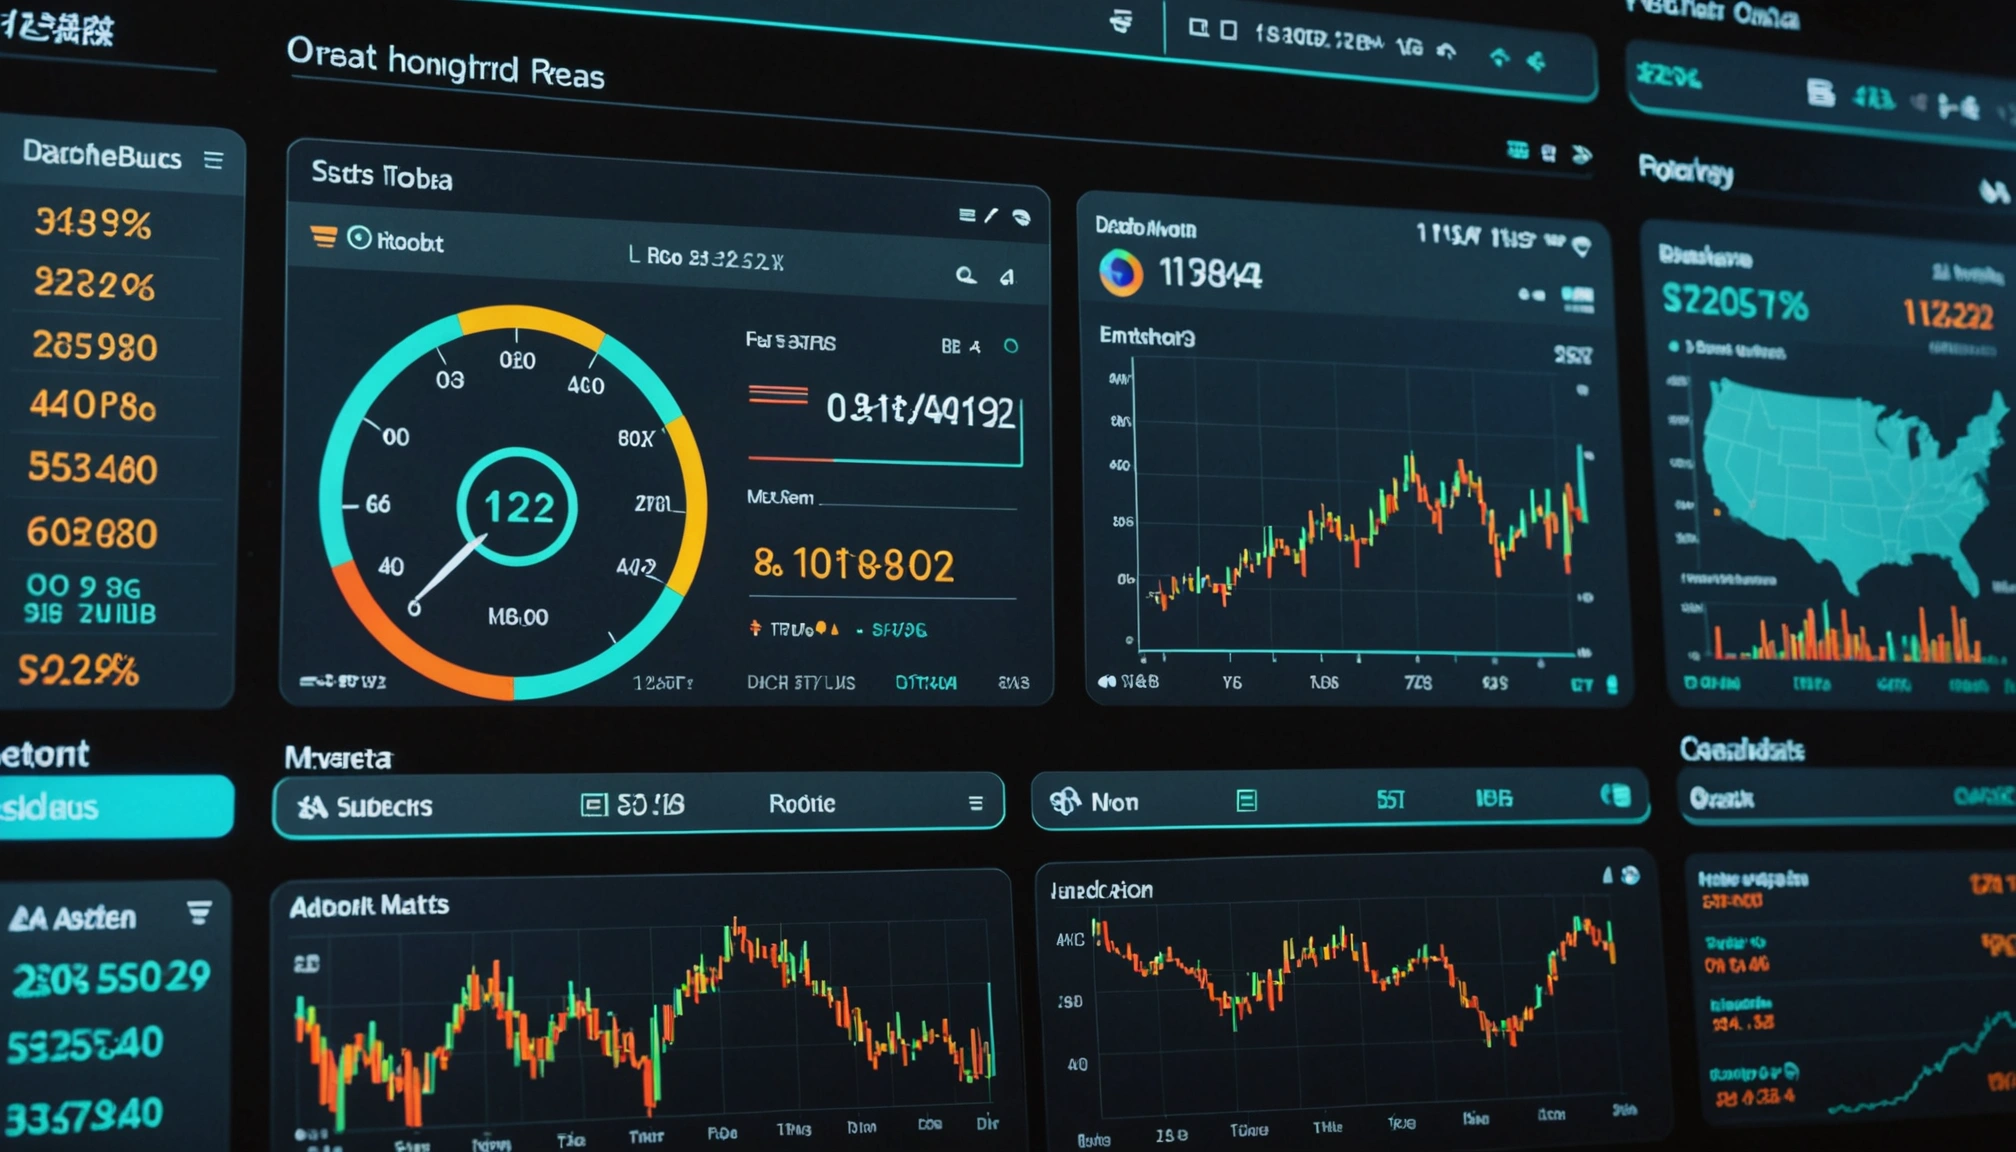Viewport: 2016px width, 1152px height.
Task: Toggle the circle radio next to Roobt
Action: (x=359, y=238)
